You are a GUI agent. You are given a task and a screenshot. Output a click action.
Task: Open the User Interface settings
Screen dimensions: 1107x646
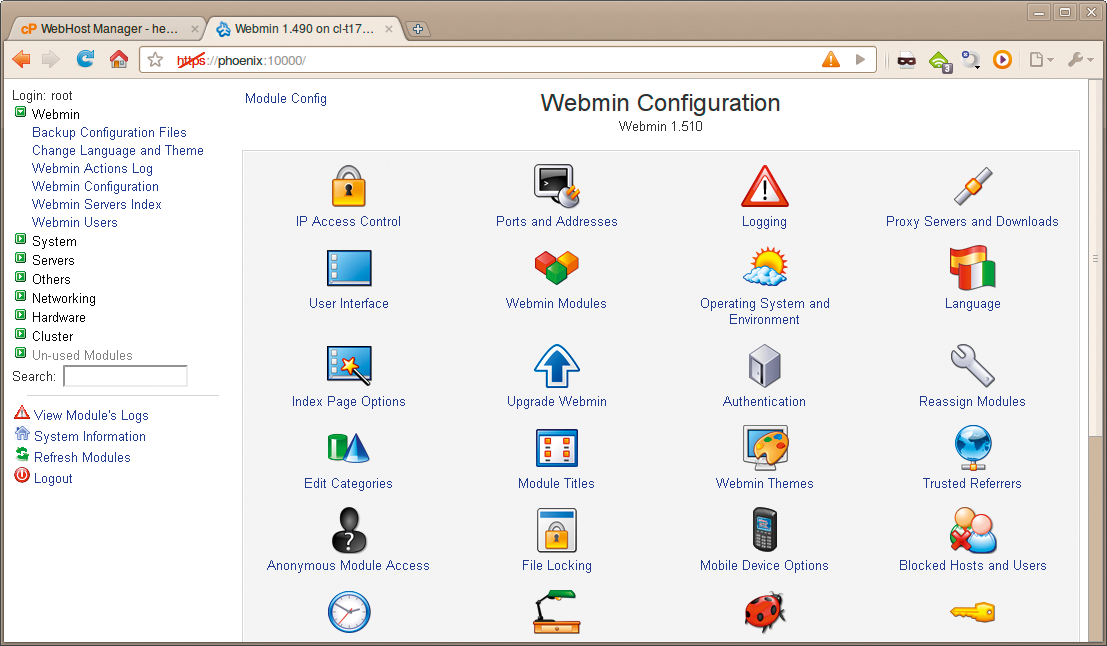[x=348, y=277]
